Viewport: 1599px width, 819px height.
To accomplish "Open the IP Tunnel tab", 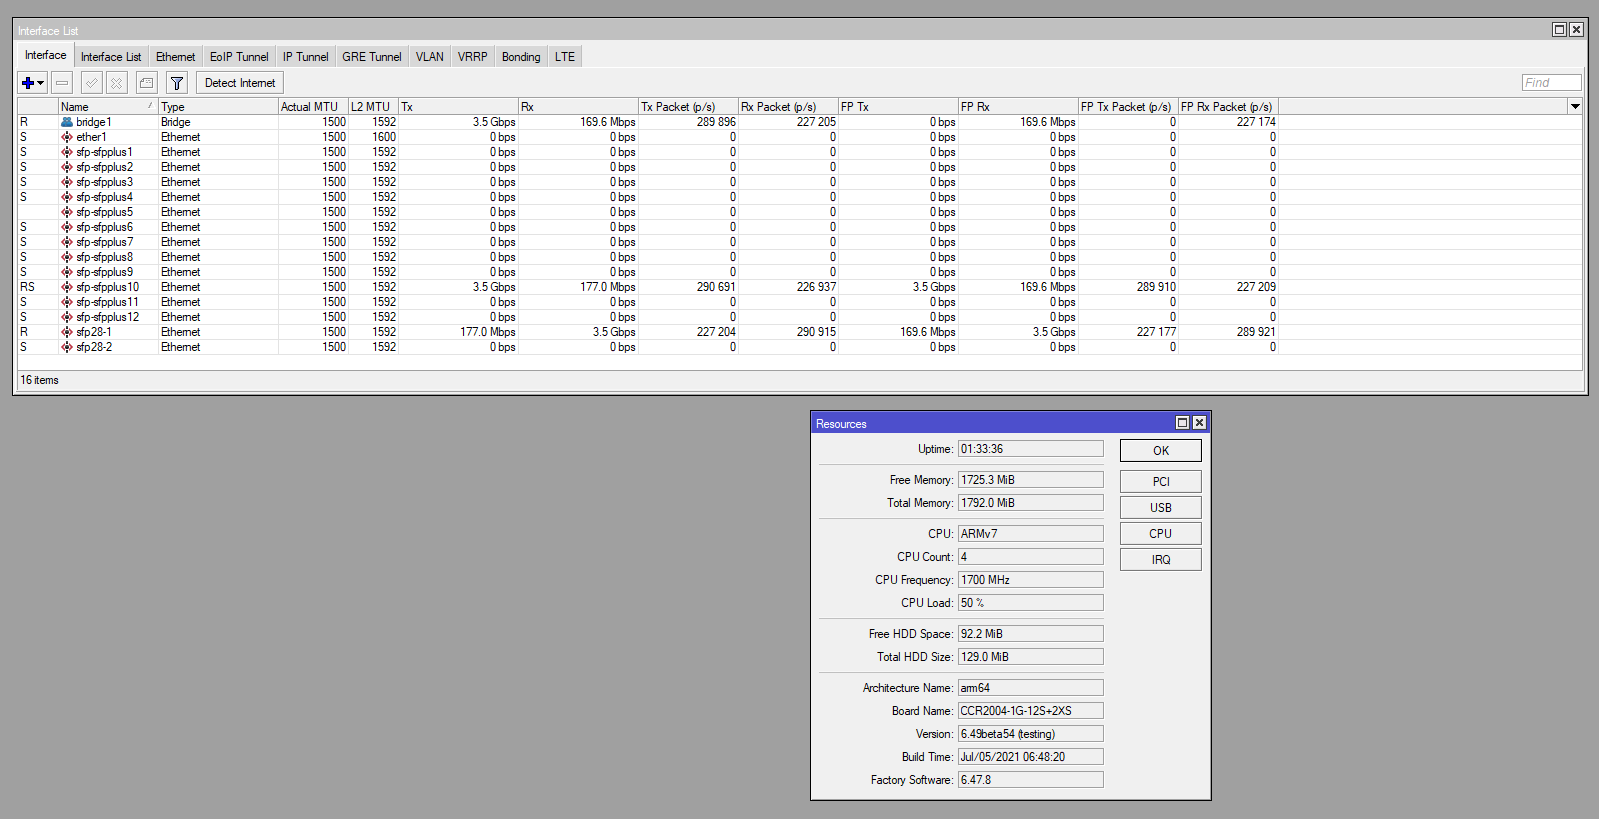I will point(305,57).
